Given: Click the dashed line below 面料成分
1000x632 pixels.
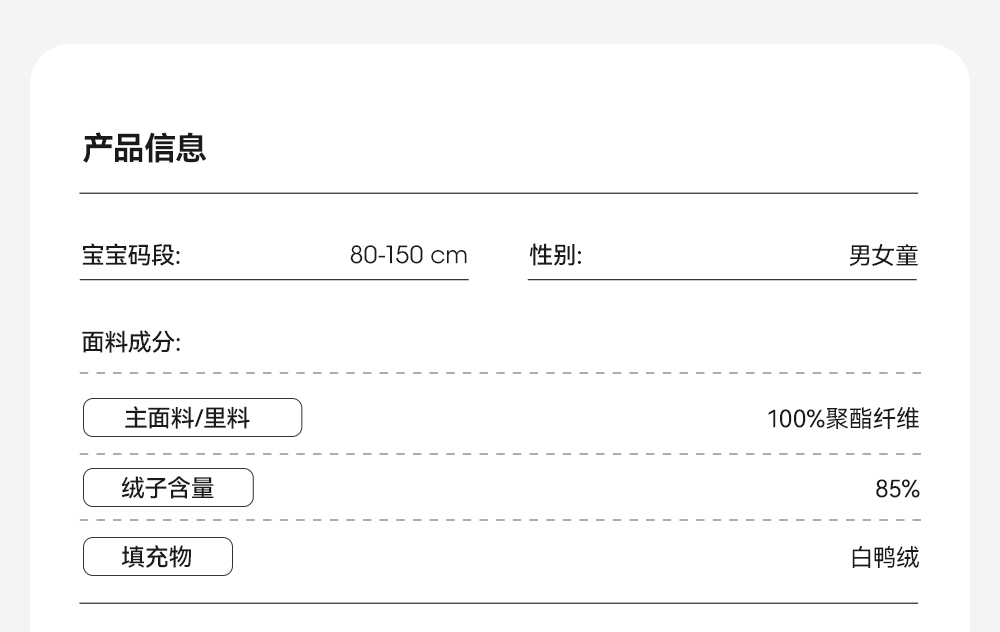Looking at the screenshot, I should 498,373.
